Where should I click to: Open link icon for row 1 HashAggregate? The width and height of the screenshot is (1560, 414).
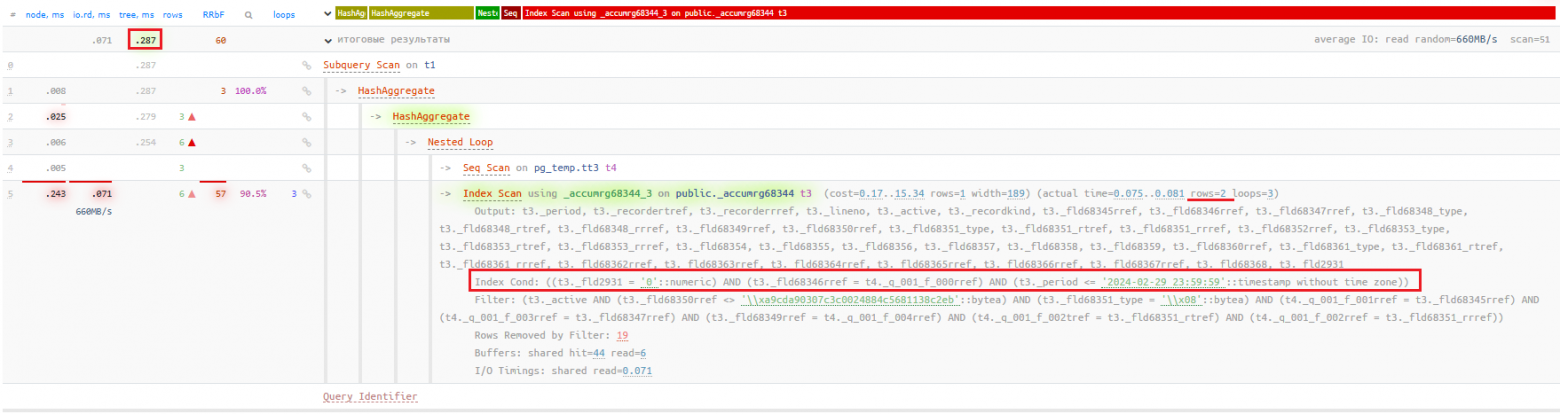[306, 91]
